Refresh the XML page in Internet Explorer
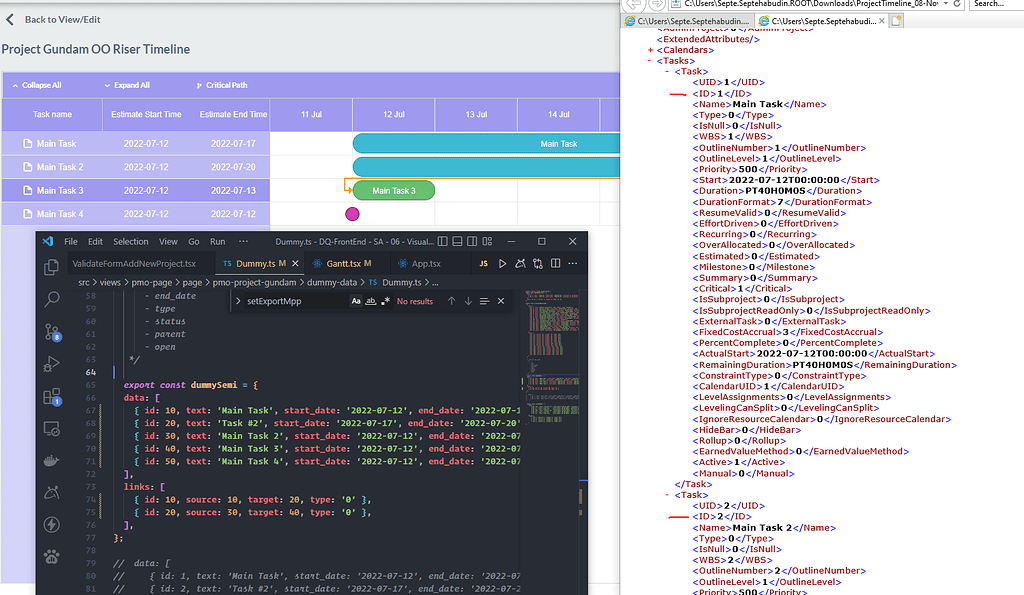 coord(957,4)
